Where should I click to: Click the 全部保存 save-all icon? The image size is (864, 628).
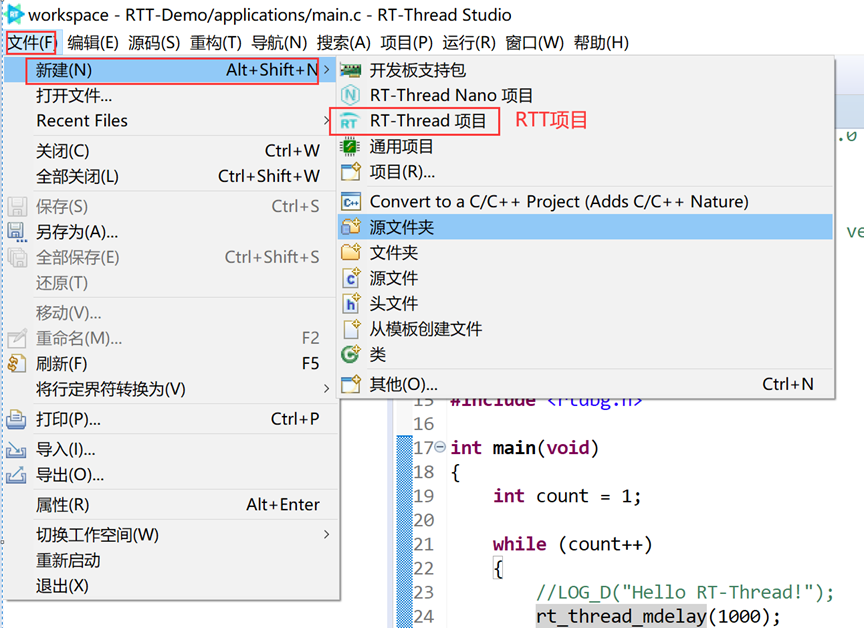click(x=17, y=257)
